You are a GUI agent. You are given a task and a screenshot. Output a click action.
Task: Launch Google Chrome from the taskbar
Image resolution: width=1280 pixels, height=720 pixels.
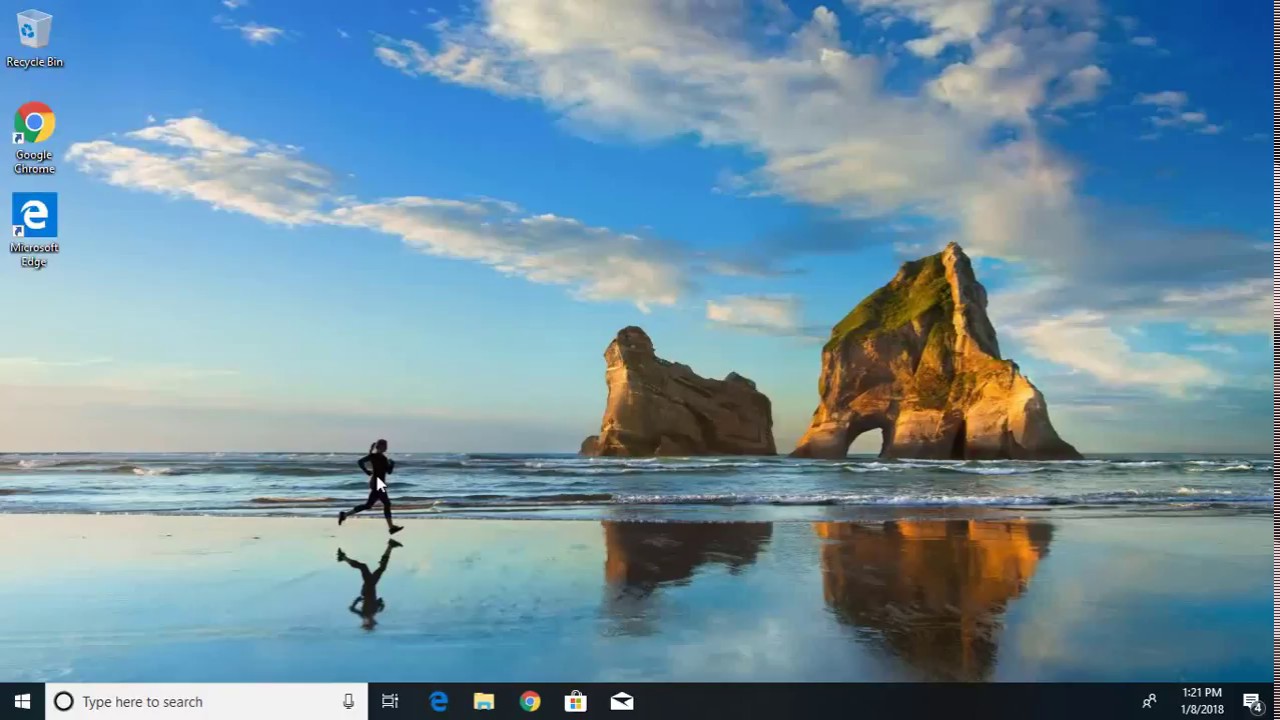coord(530,702)
